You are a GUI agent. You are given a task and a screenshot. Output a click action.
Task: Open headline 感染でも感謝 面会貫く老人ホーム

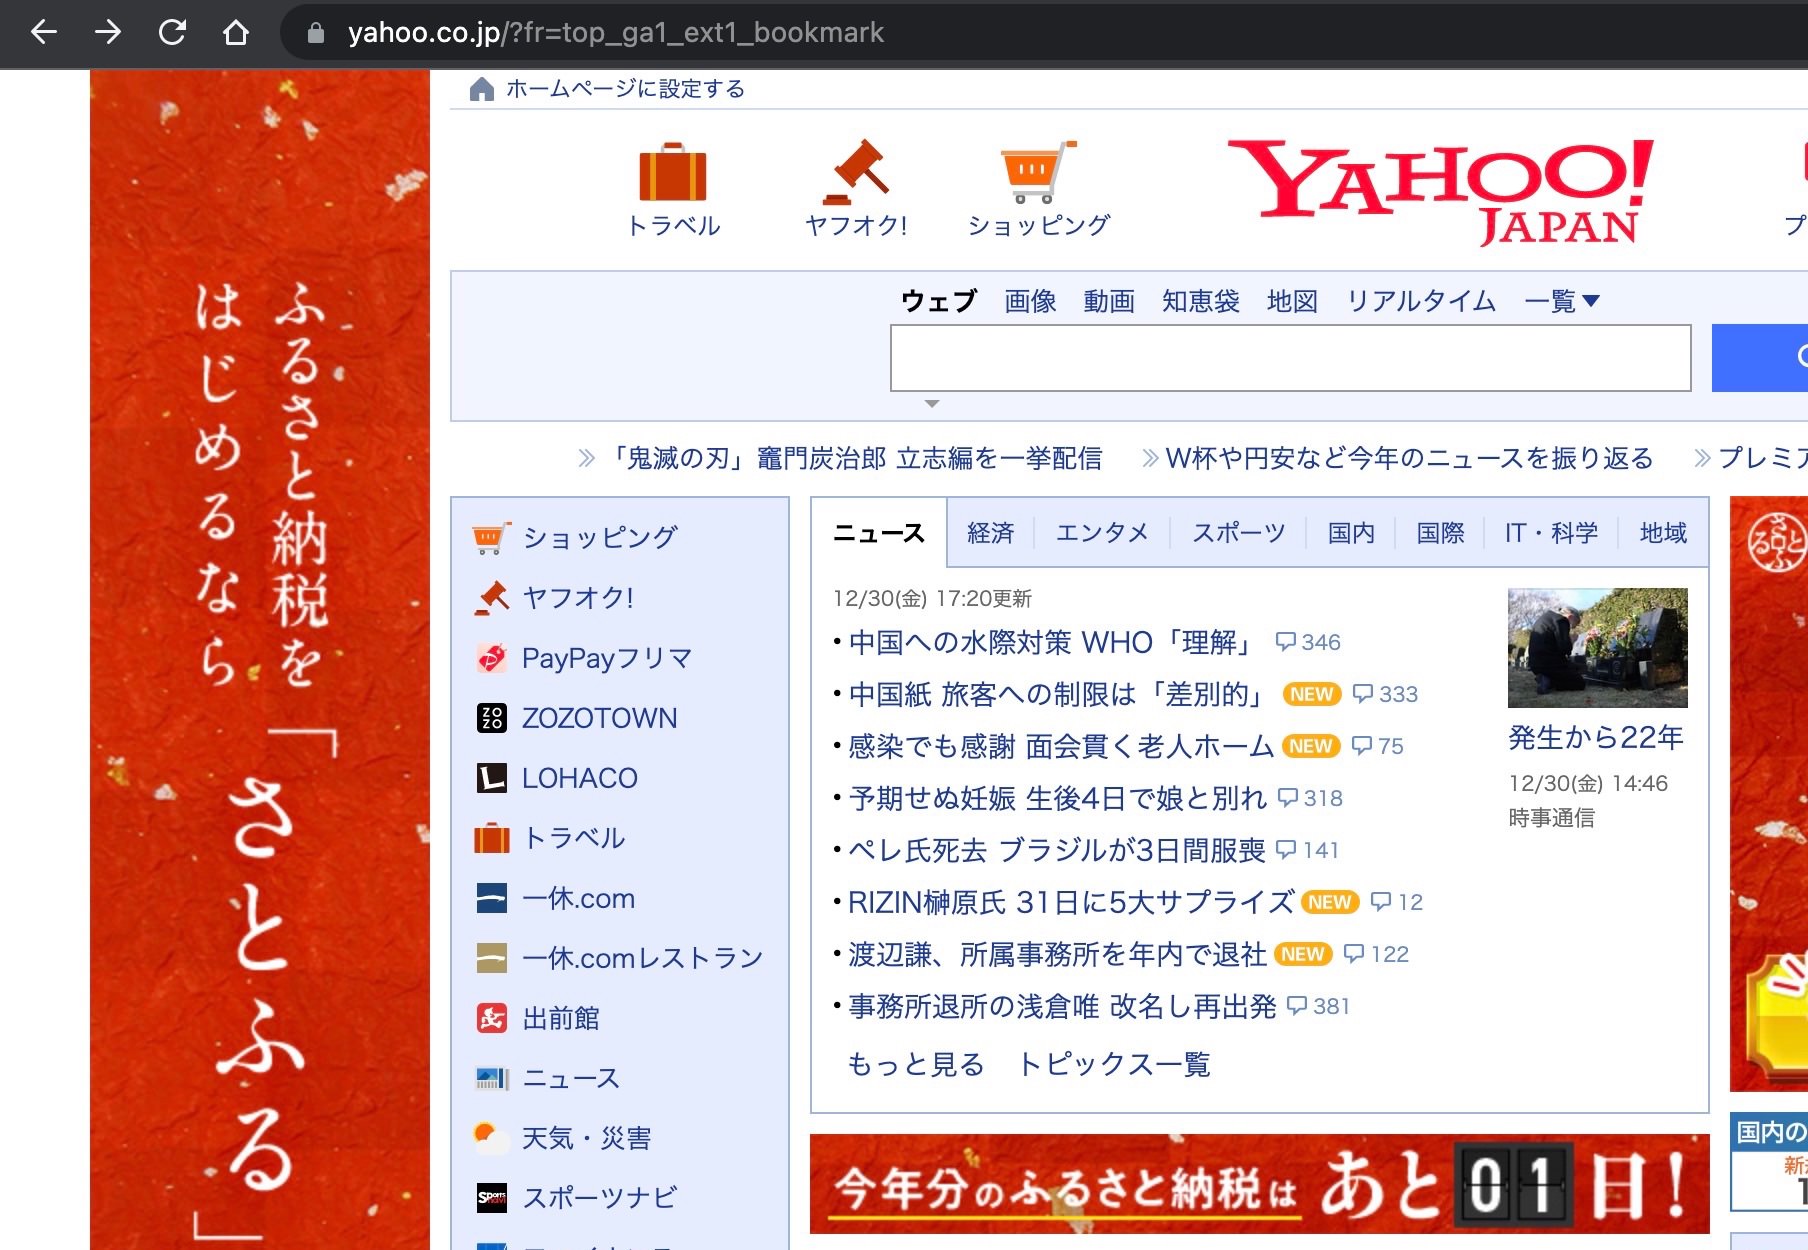1061,746
